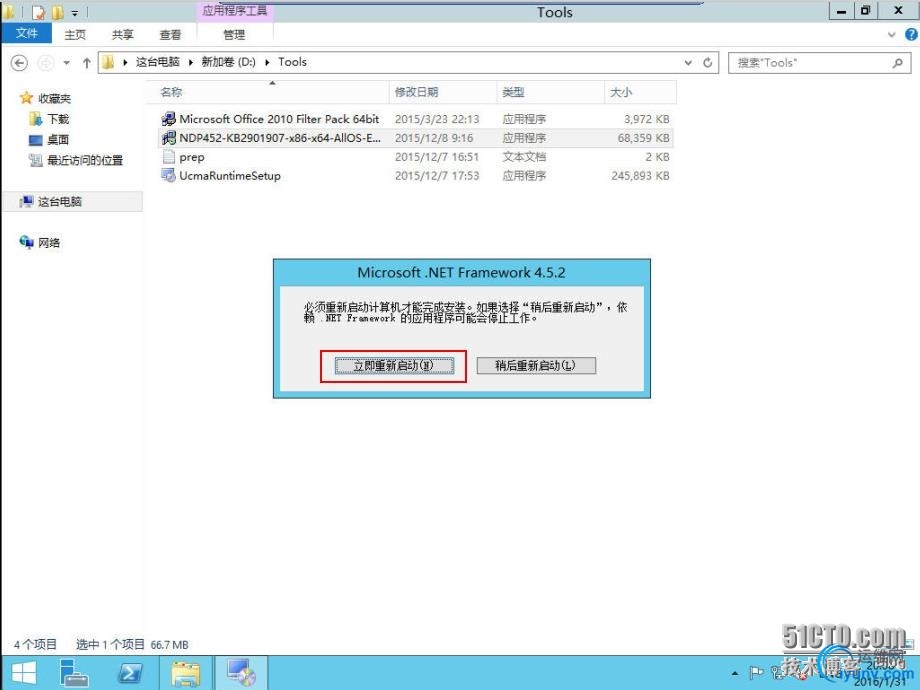
Task: Select the NDP452-KB2901907 file name
Action: click(x=280, y=138)
